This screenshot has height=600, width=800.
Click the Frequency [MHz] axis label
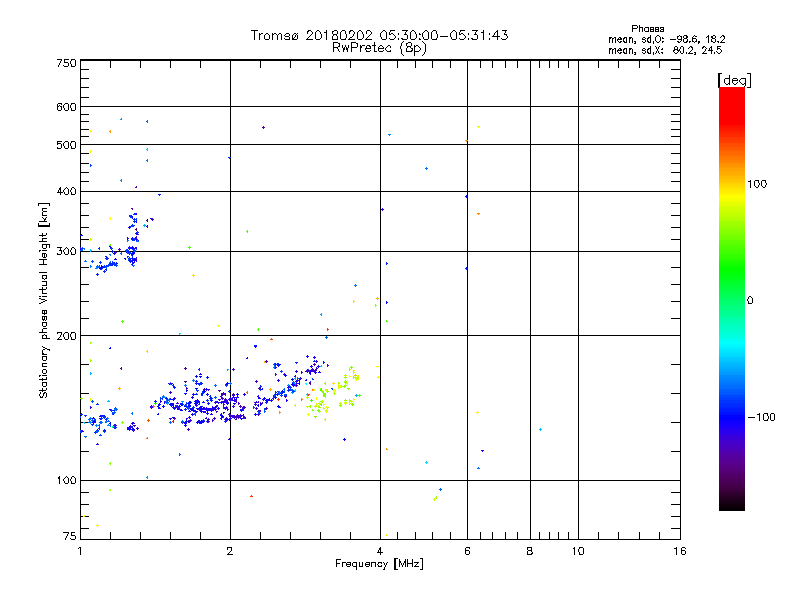point(379,564)
